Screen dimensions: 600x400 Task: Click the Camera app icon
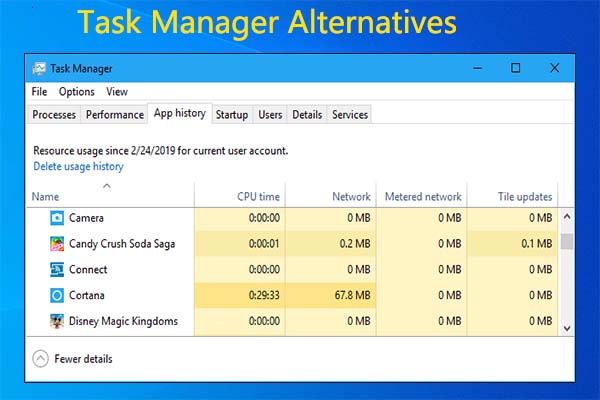(x=57, y=218)
